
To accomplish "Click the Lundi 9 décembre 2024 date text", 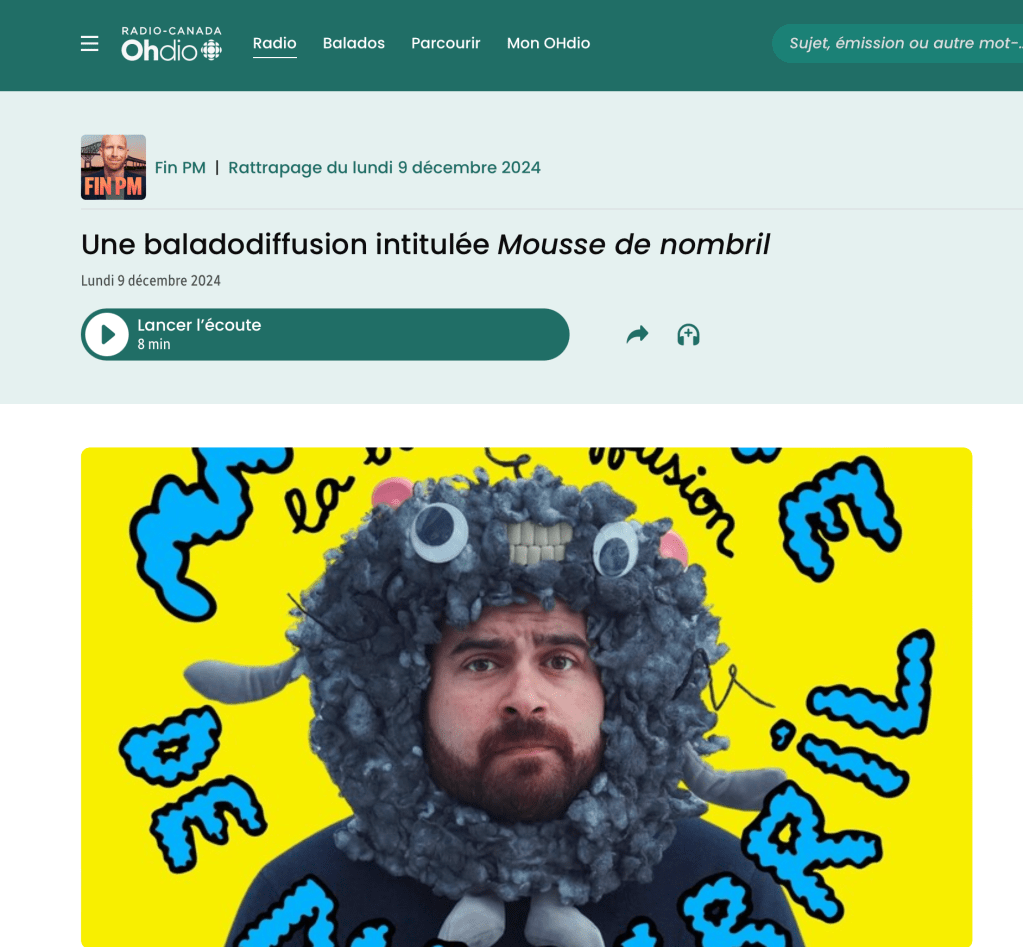I will point(151,280).
